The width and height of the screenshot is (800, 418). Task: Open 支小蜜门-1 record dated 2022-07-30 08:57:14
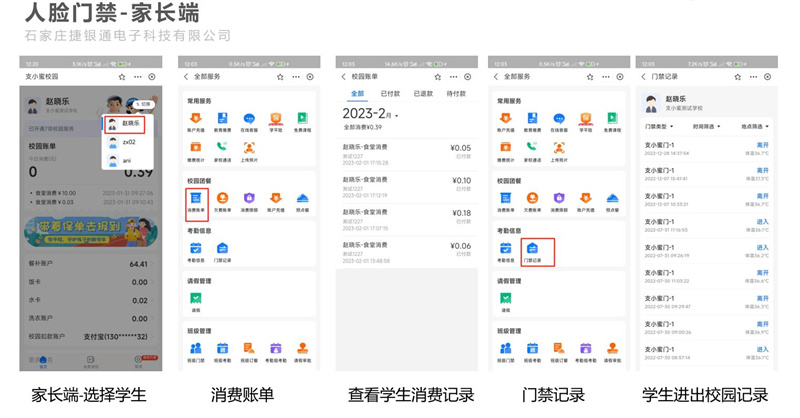tap(707, 353)
